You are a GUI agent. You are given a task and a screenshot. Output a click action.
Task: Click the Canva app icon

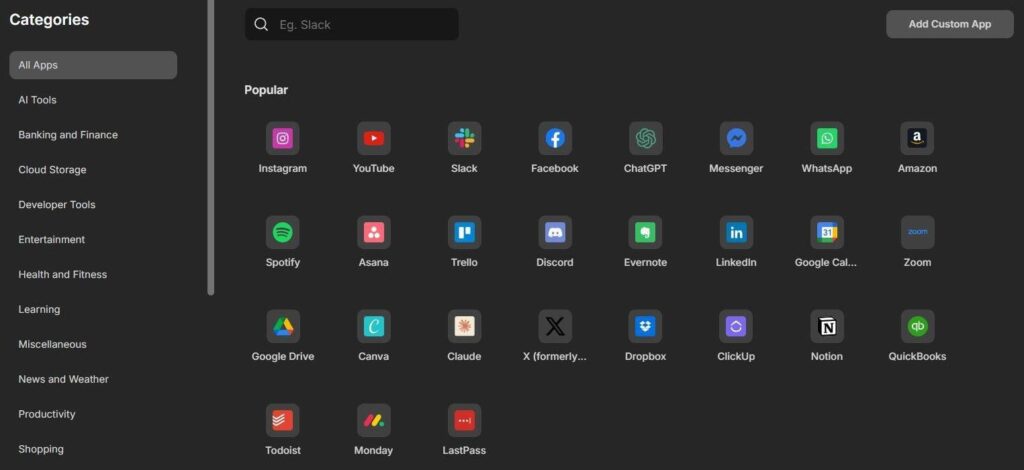[374, 326]
